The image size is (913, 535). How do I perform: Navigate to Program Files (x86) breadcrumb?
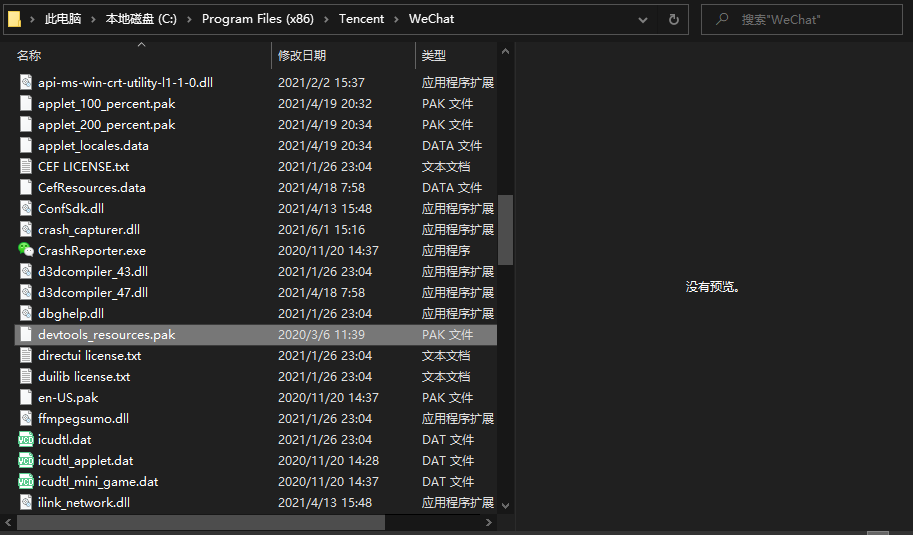point(257,19)
